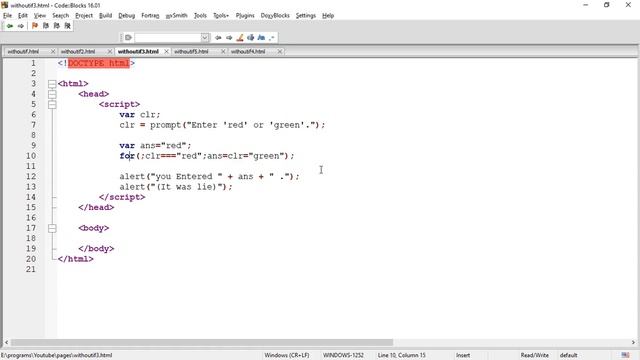Select the active withoutif3.html tab
This screenshot has height=360, width=640.
click(138, 51)
